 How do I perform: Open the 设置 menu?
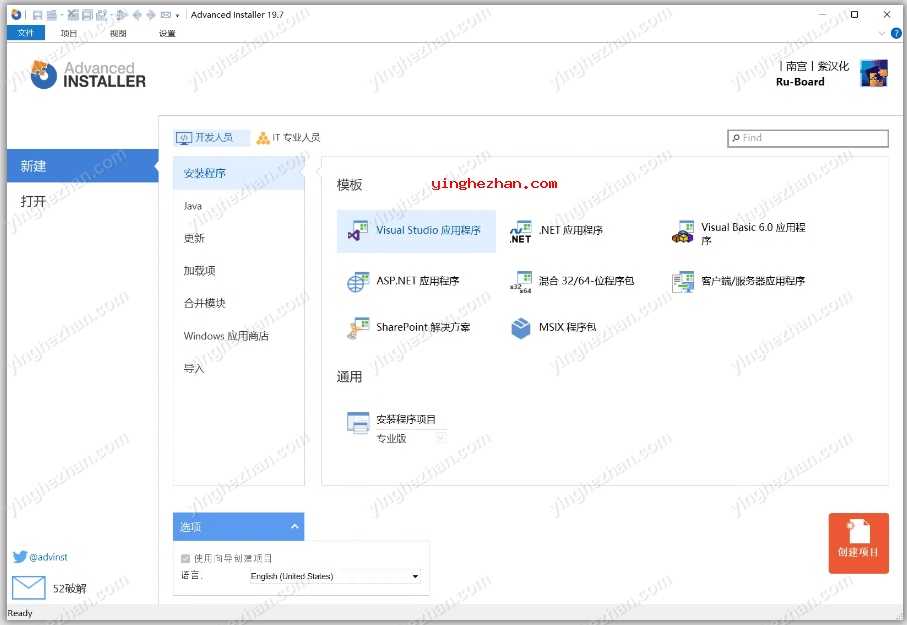(x=167, y=33)
